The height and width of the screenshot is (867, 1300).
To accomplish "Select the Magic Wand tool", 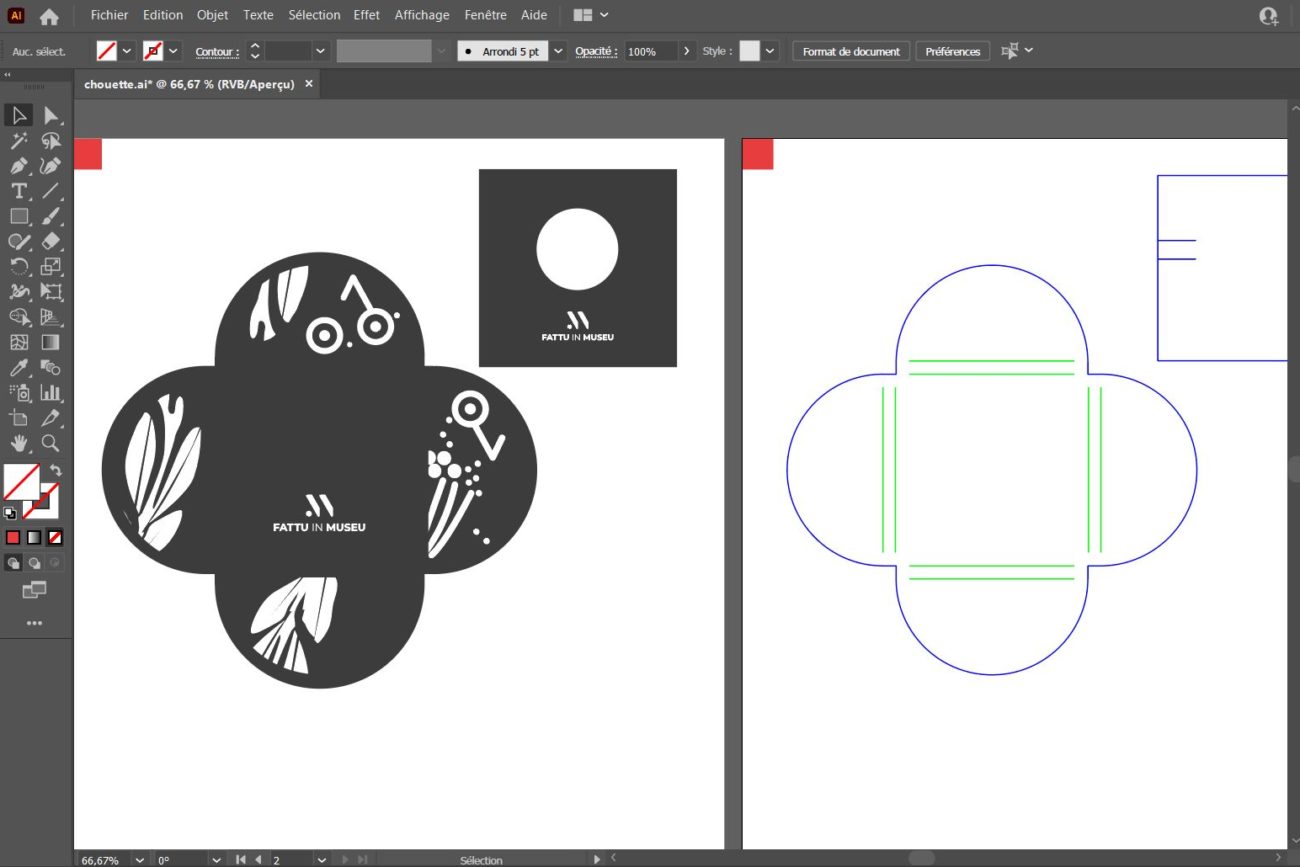I will tap(19, 141).
